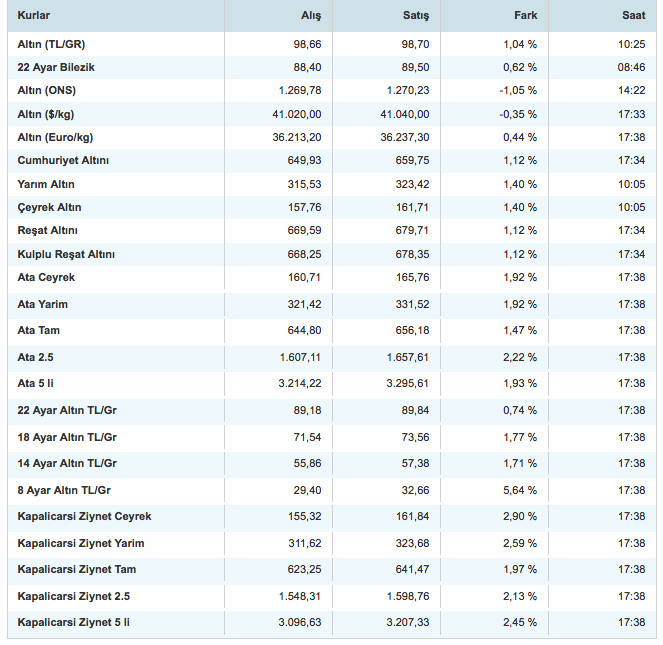Select the Ata Tam row label
Image resolution: width=663 pixels, height=645 pixels.
39,330
